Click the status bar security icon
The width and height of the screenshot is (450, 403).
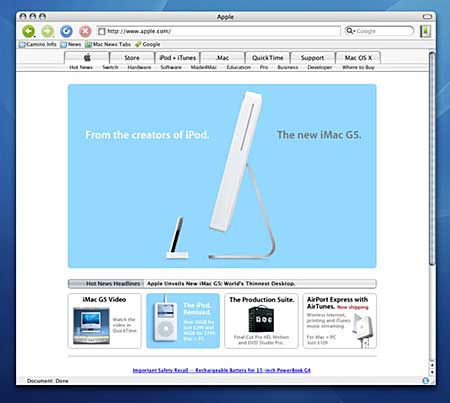[425, 381]
